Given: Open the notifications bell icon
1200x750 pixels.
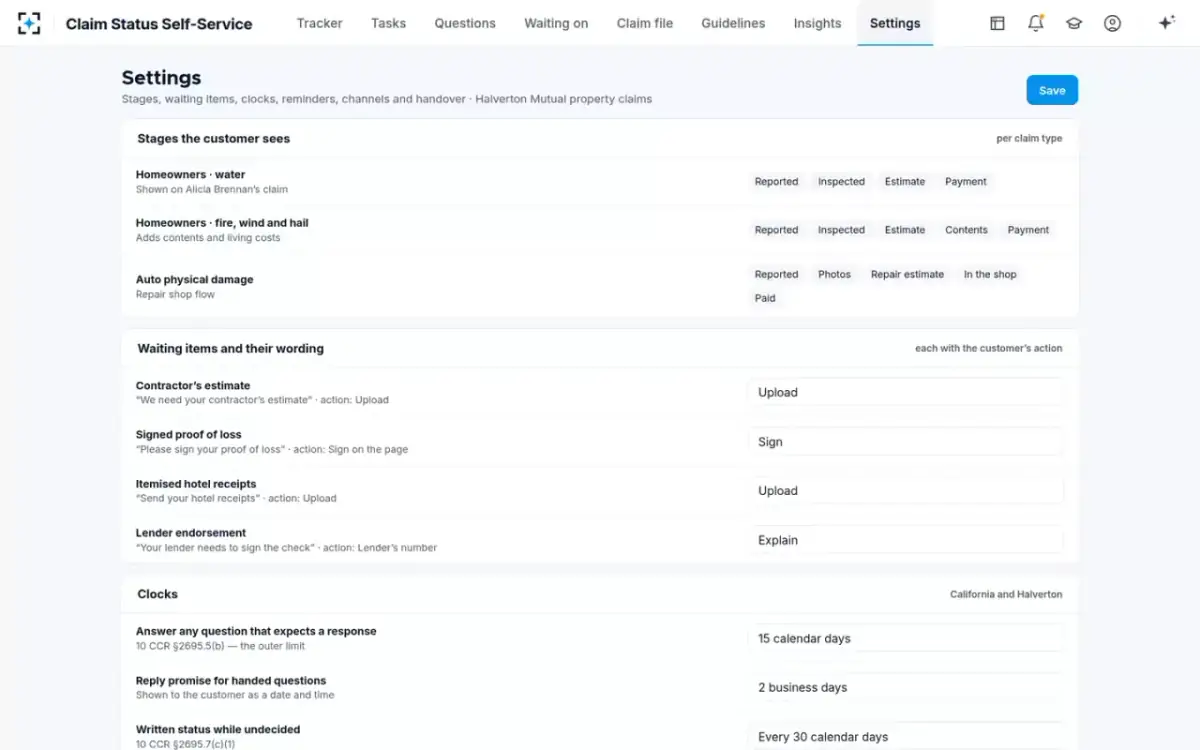Looking at the screenshot, I should tap(1036, 23).
